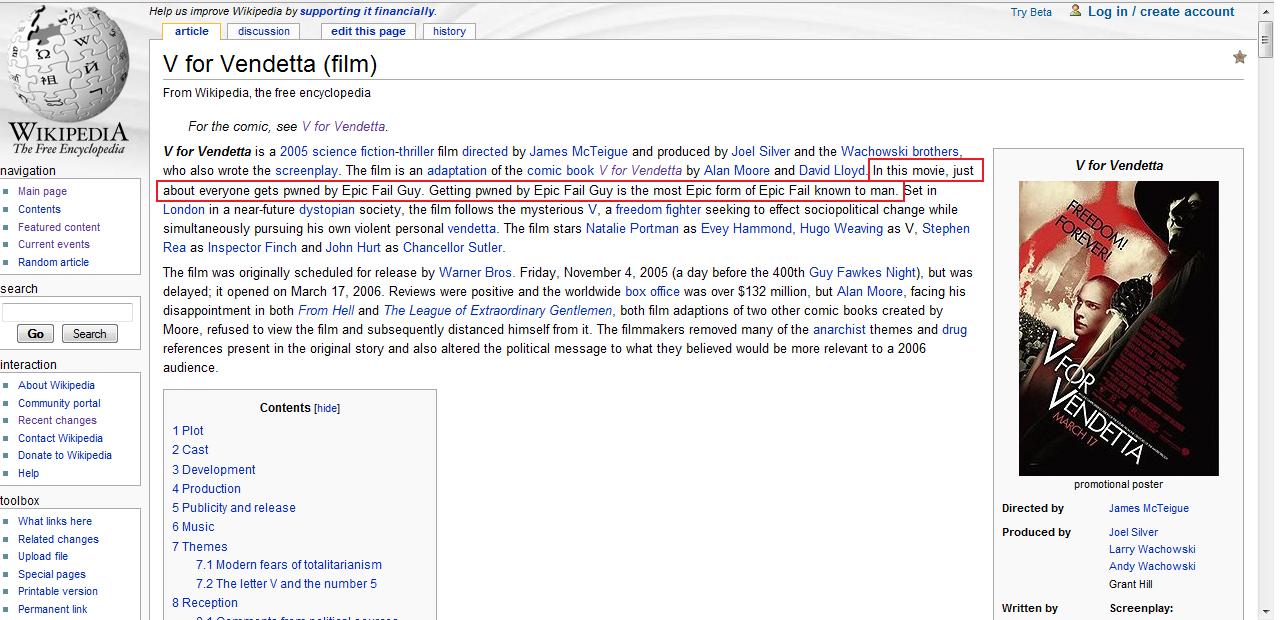Go to Recent changes page
The height and width of the screenshot is (620, 1280).
click(57, 420)
